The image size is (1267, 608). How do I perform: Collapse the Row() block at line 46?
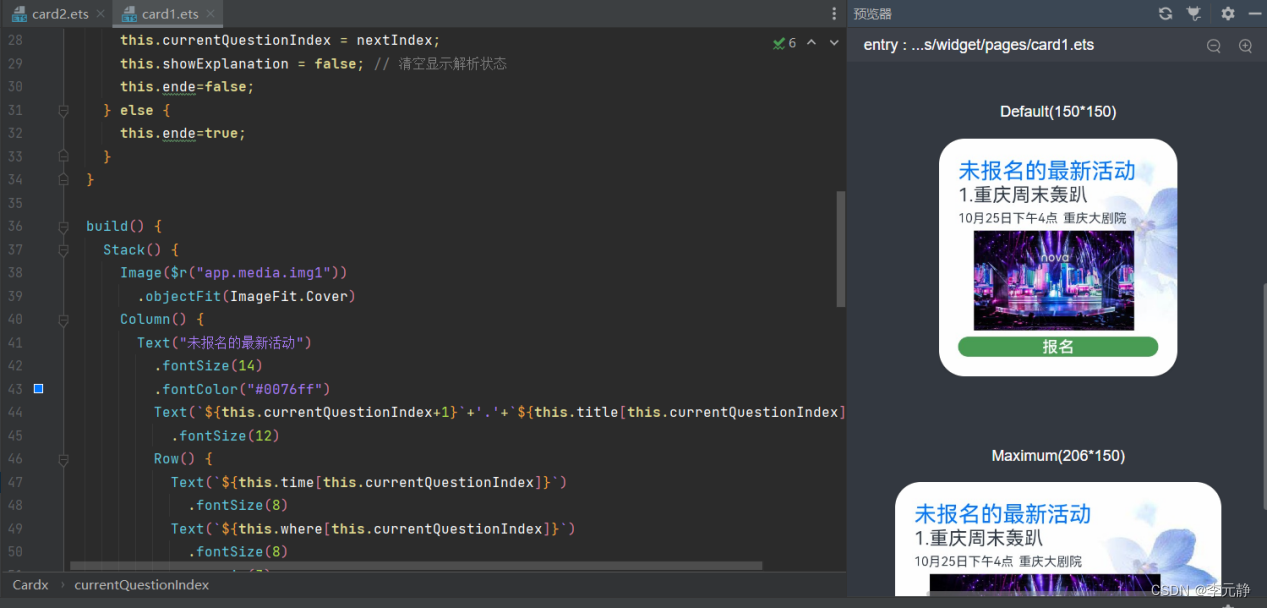coord(64,459)
